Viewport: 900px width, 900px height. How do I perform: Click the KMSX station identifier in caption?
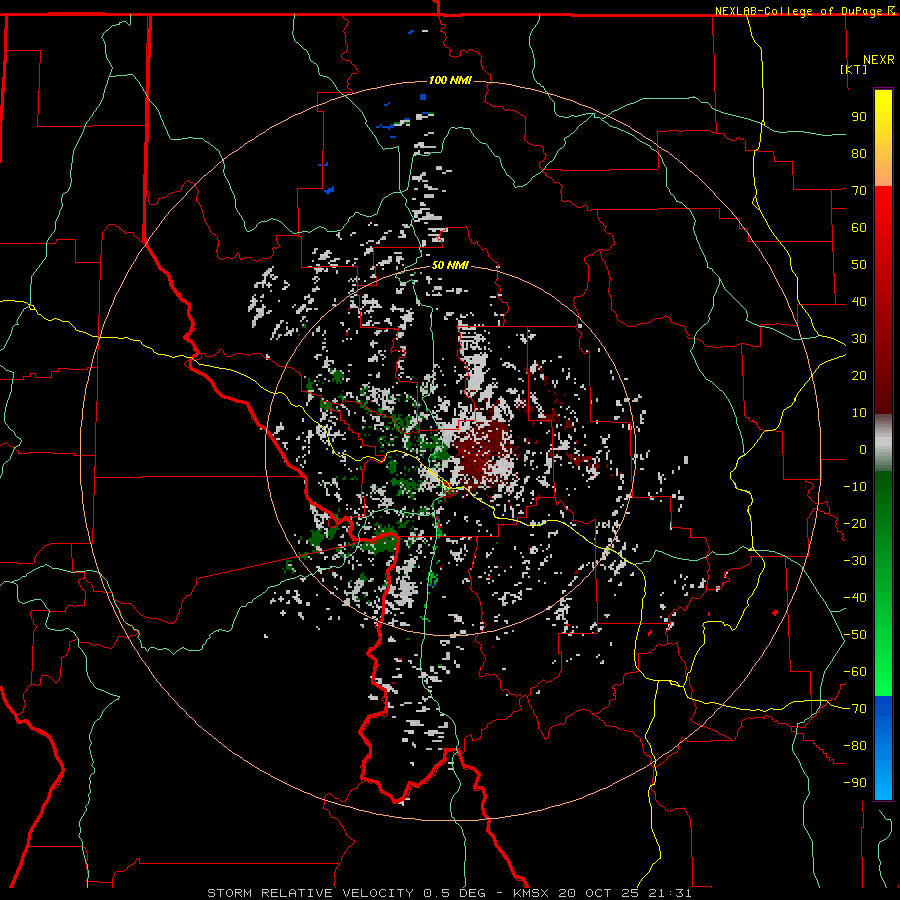coord(531,893)
